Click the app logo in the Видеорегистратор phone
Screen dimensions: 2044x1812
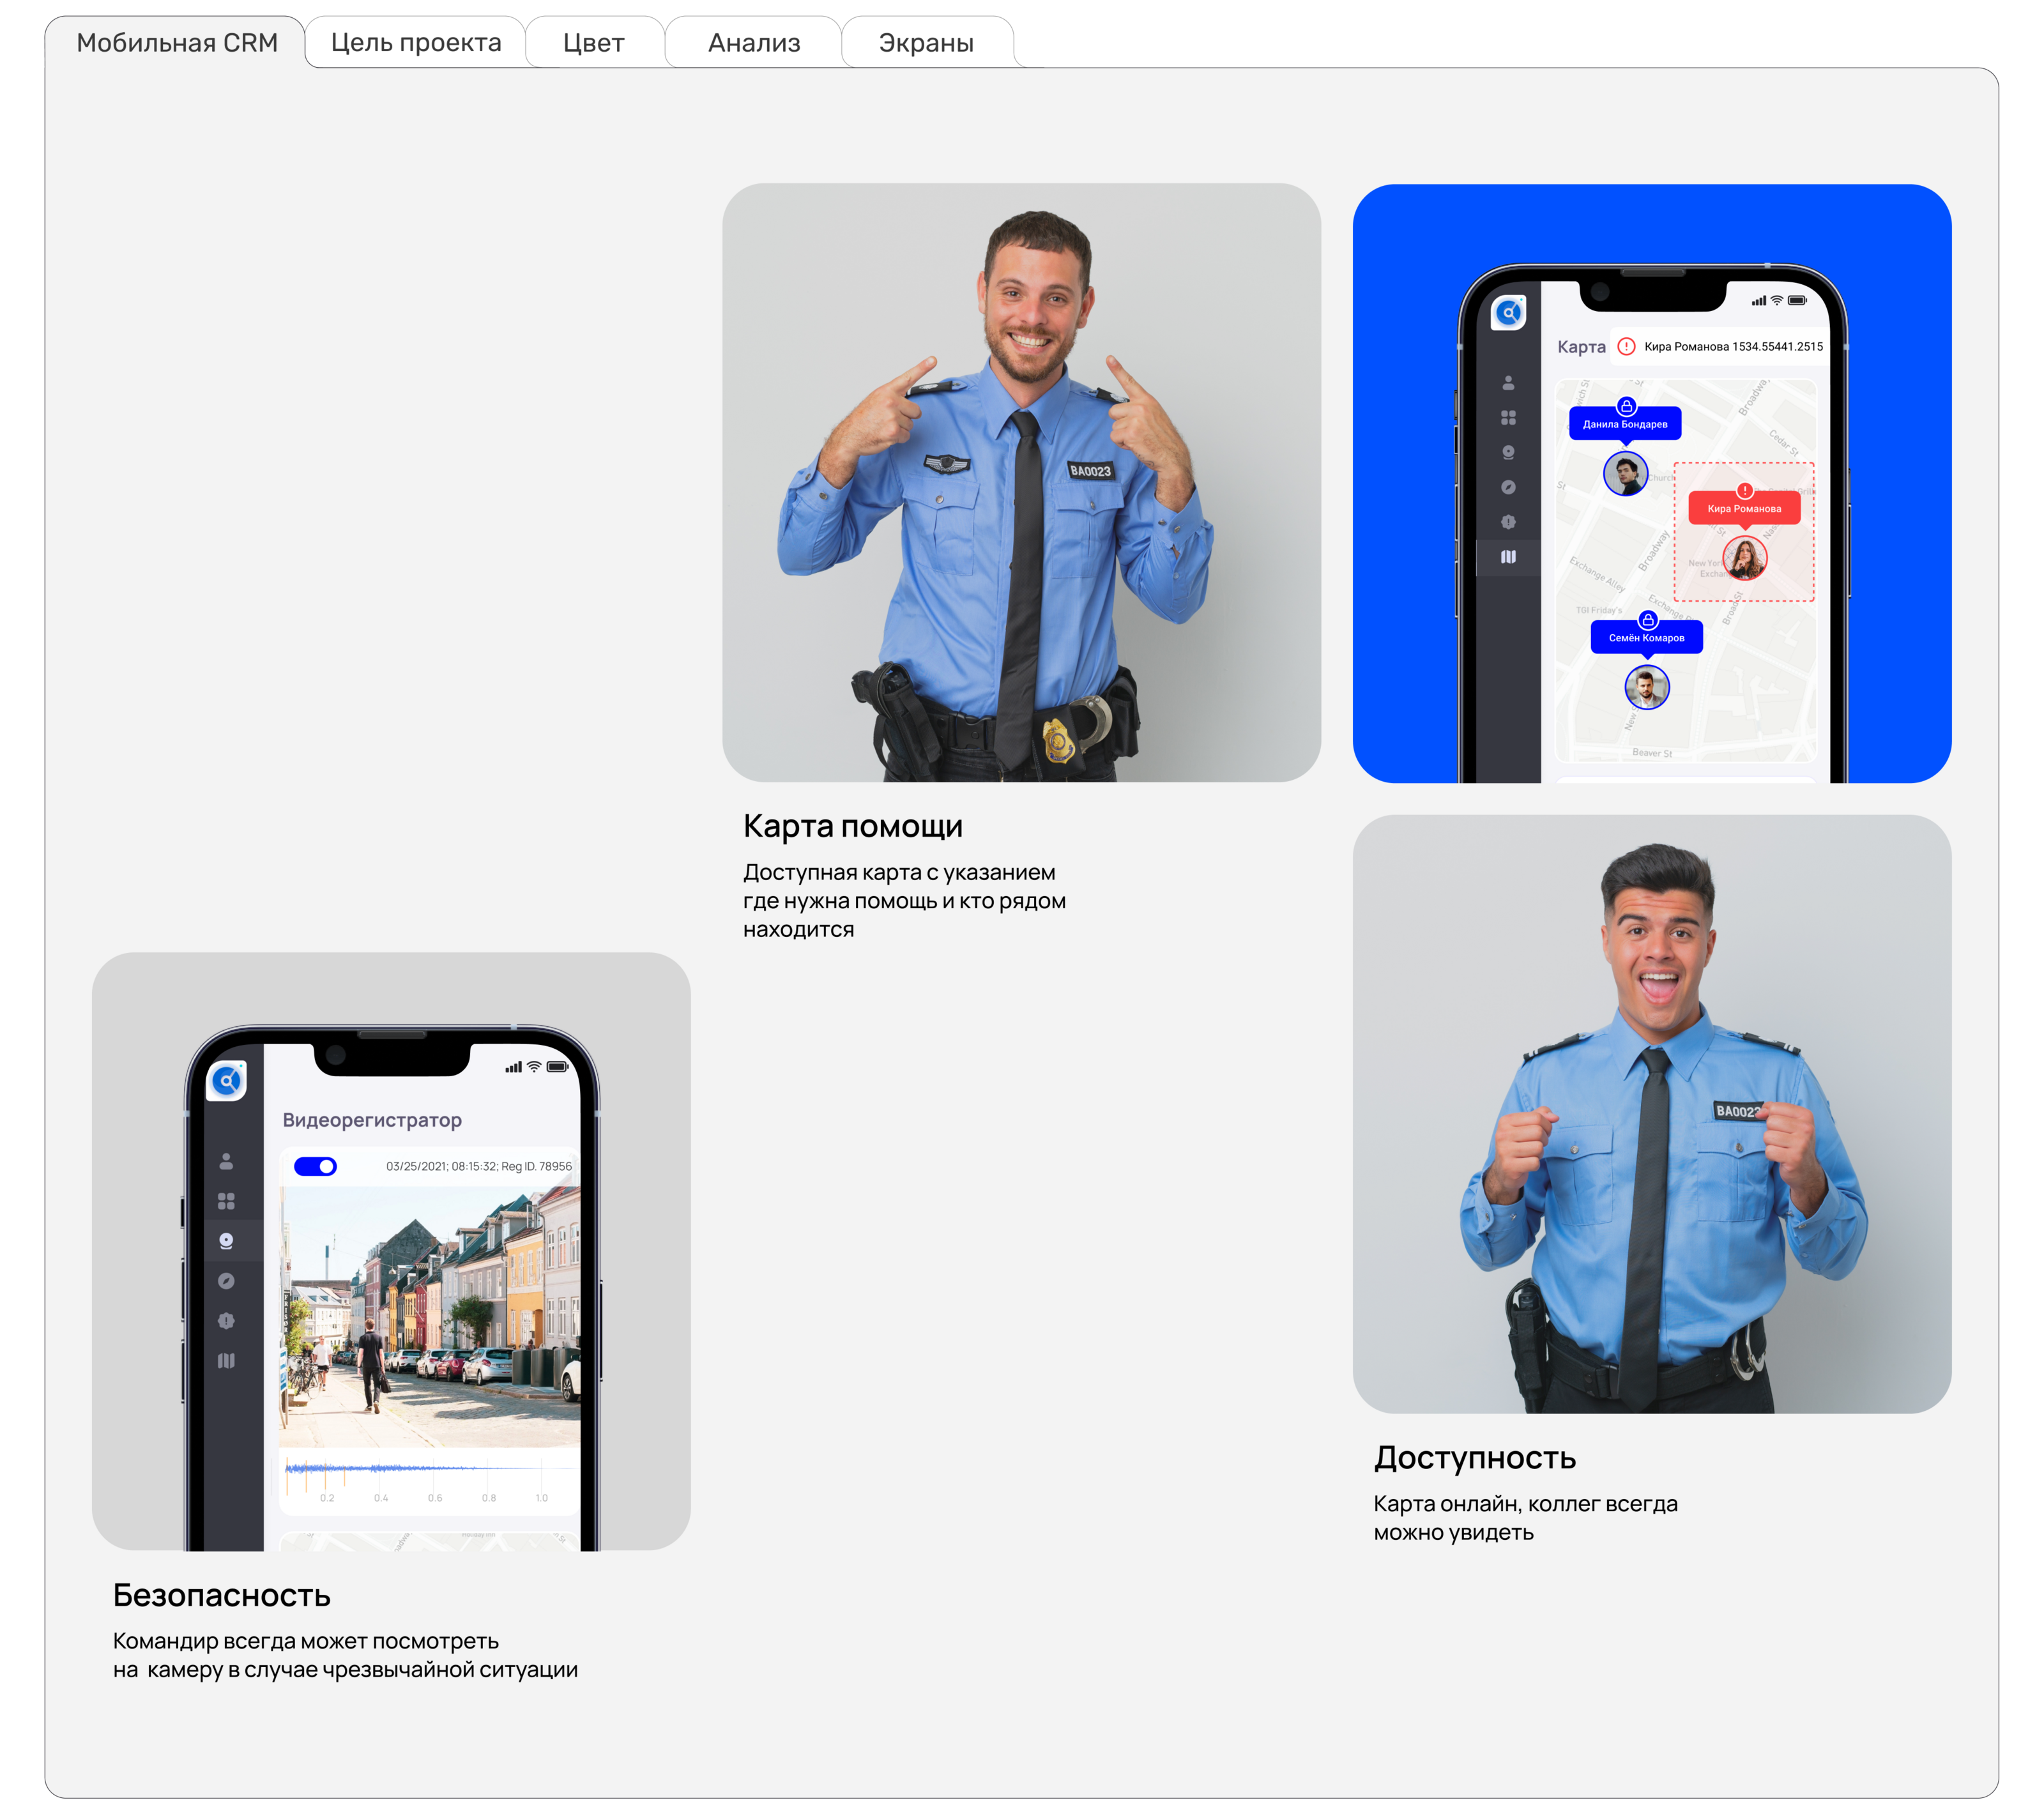point(226,1081)
